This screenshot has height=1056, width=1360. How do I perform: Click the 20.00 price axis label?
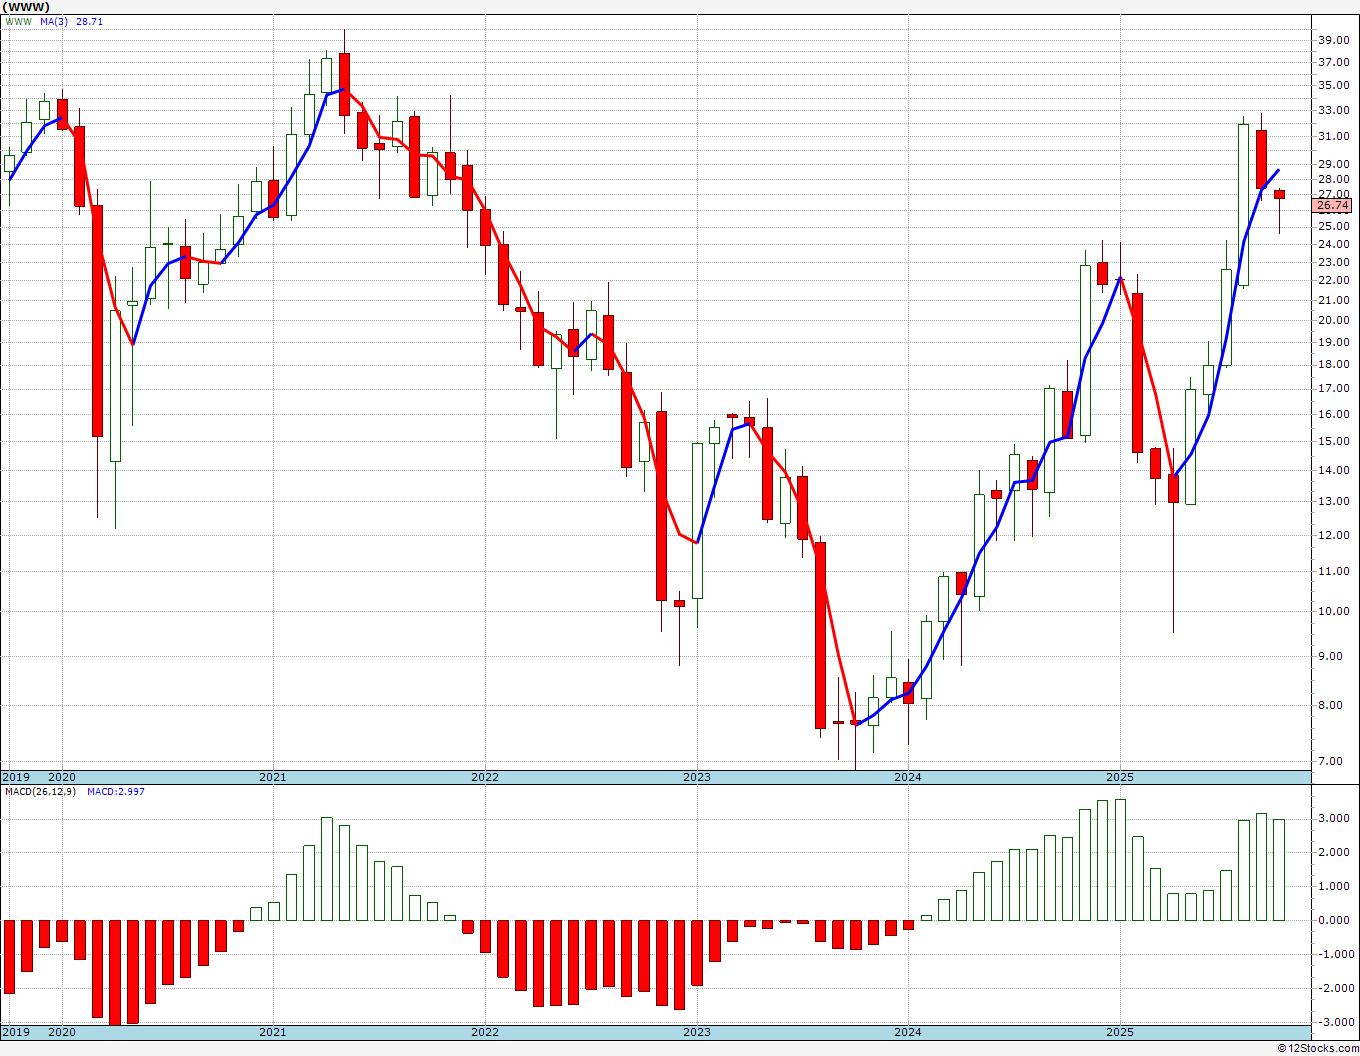[x=1332, y=321]
